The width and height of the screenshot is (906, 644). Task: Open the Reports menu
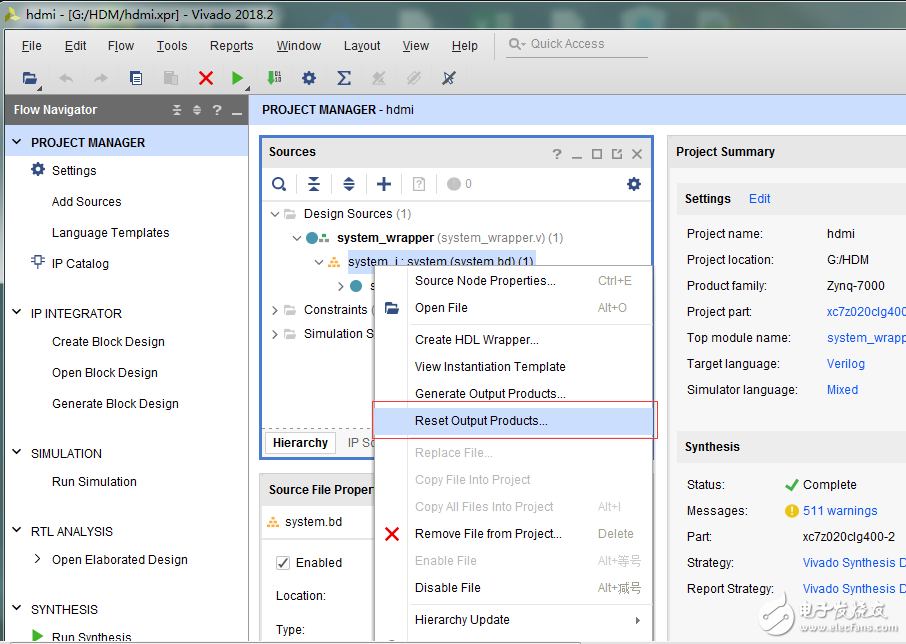[231, 46]
